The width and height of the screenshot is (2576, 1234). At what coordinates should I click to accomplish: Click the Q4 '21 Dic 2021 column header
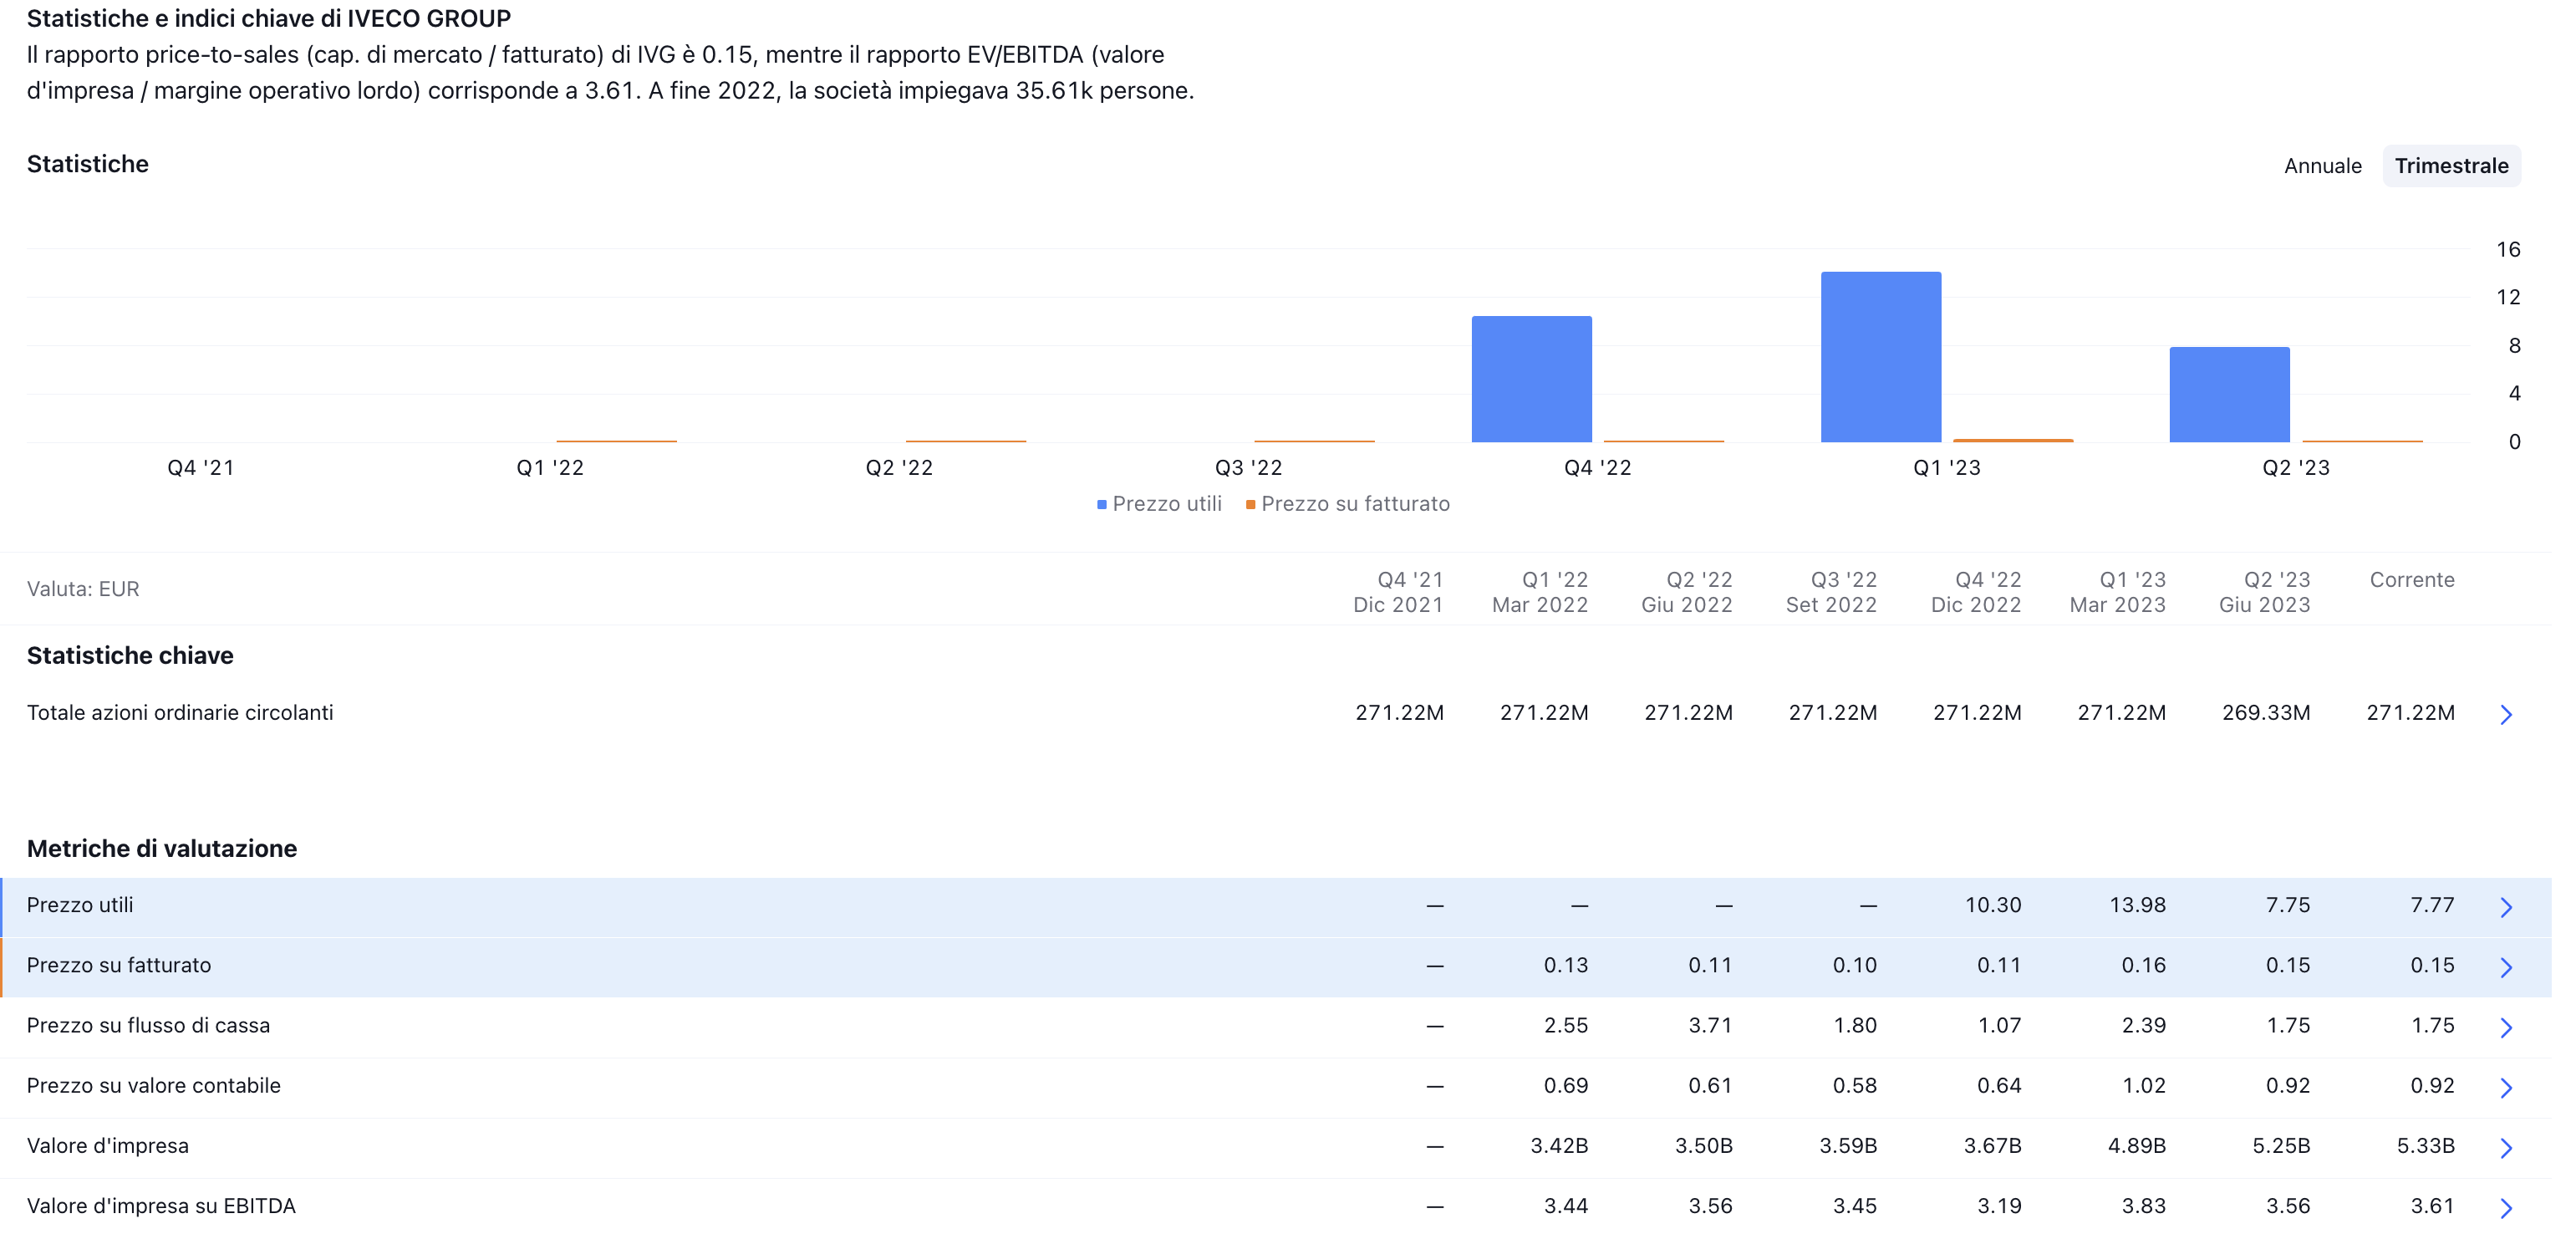1398,592
